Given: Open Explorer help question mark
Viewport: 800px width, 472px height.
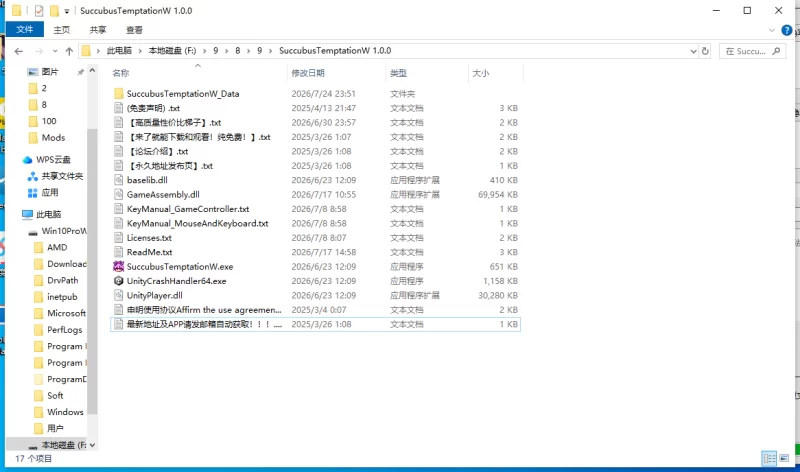Looking at the screenshot, I should pos(787,31).
